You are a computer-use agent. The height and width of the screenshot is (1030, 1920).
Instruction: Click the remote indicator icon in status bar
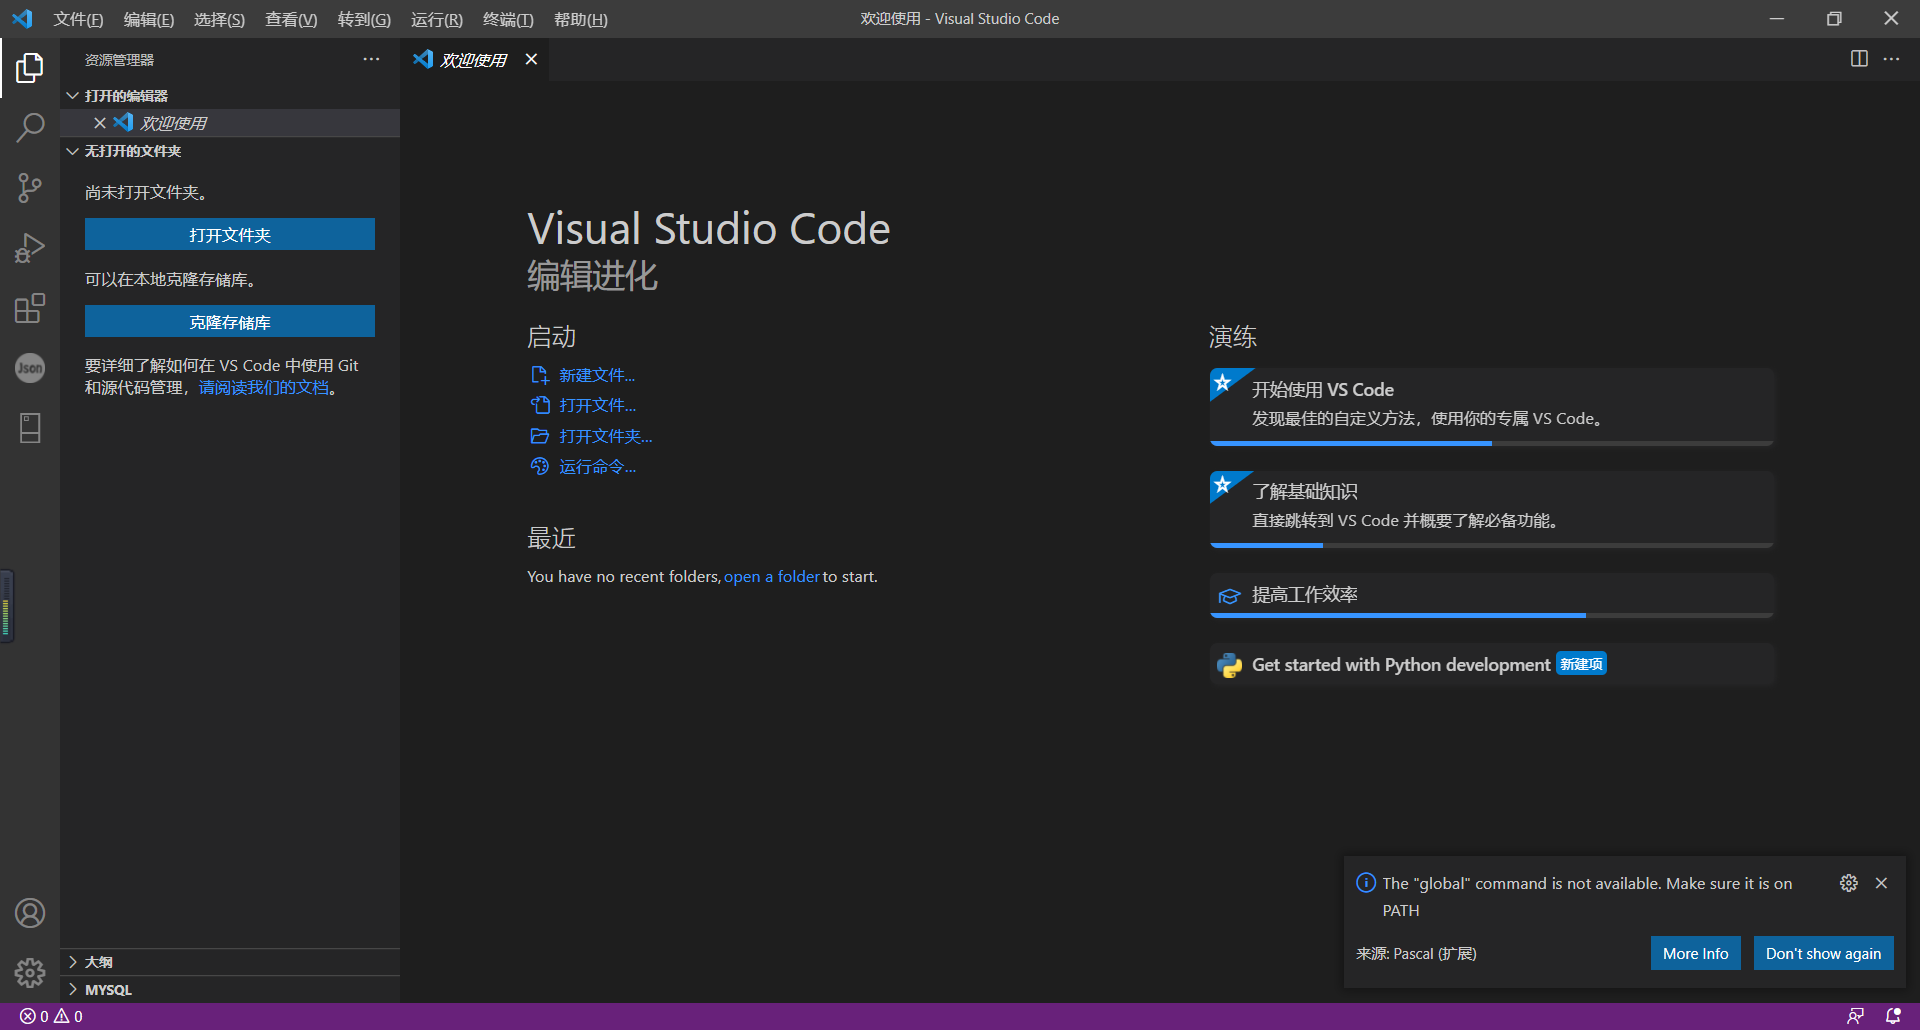pyautogui.click(x=1857, y=1015)
